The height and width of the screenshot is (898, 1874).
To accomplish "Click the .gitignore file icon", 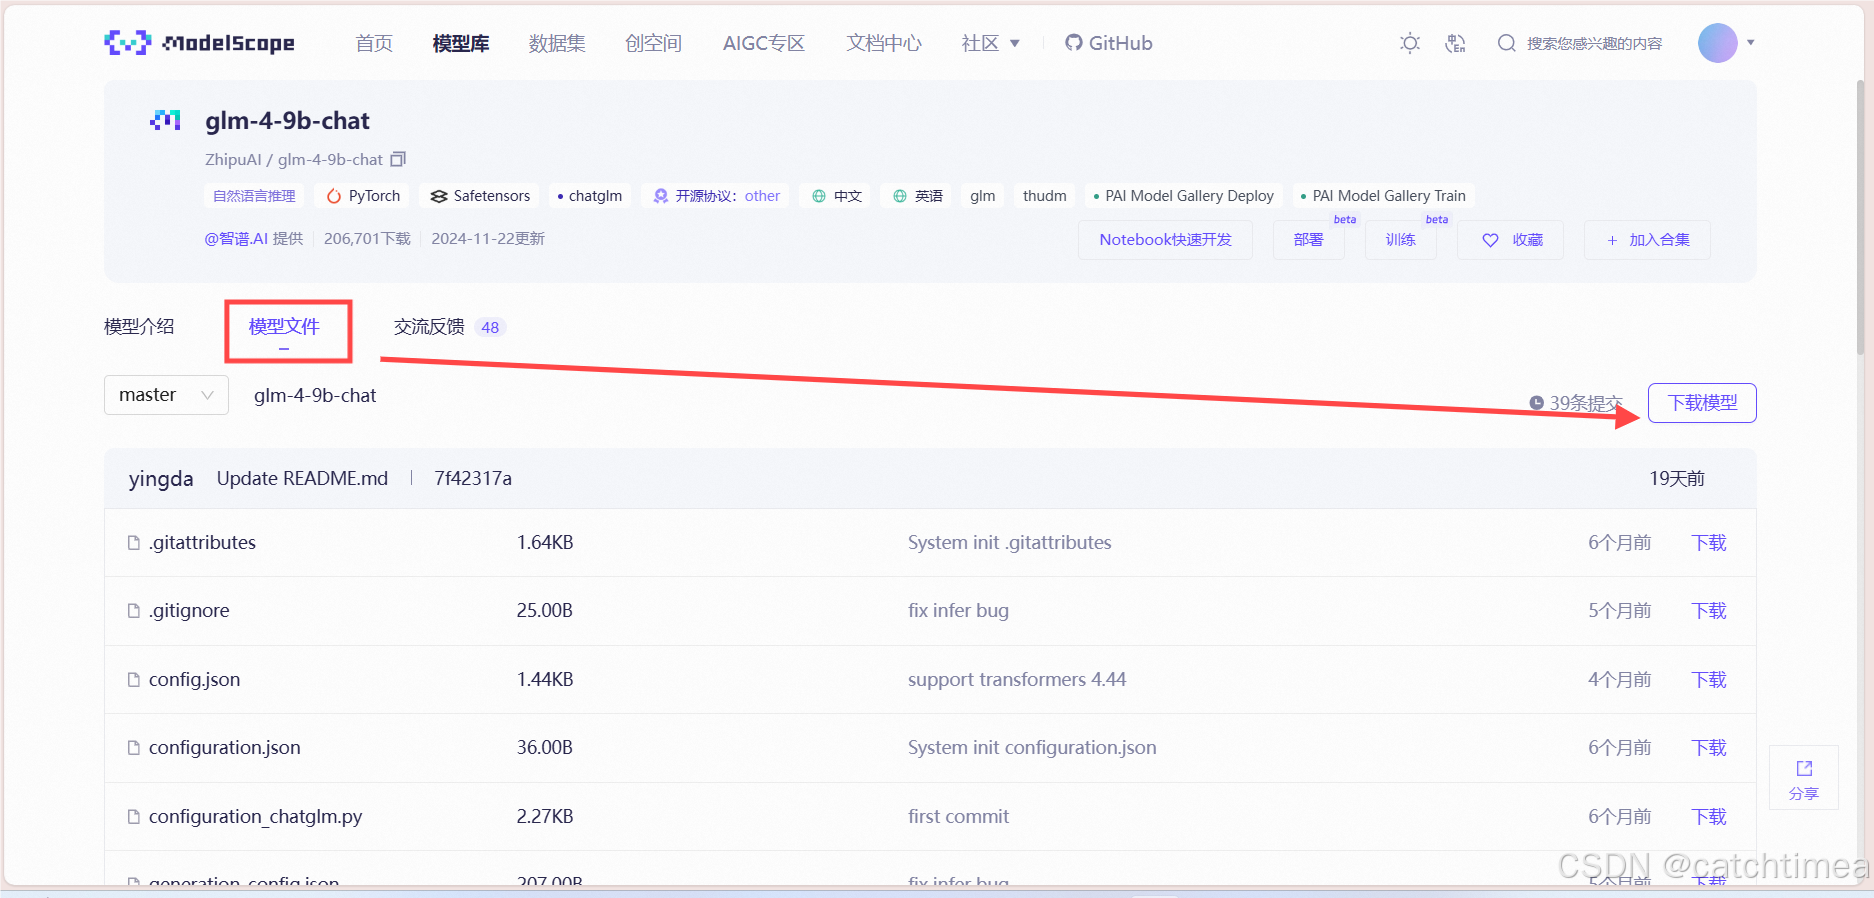I will coord(134,610).
